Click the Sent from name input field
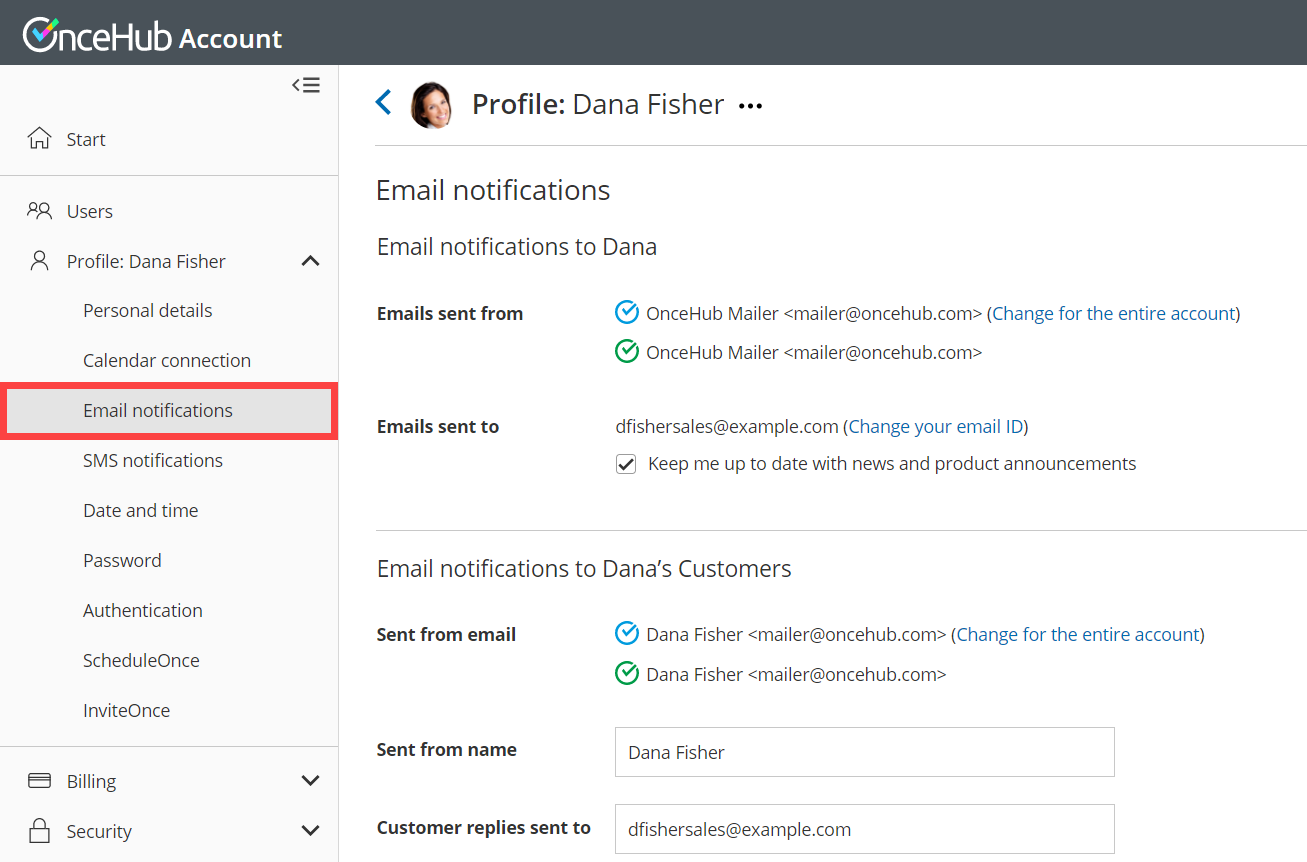Image resolution: width=1307 pixels, height=862 pixels. (x=864, y=752)
